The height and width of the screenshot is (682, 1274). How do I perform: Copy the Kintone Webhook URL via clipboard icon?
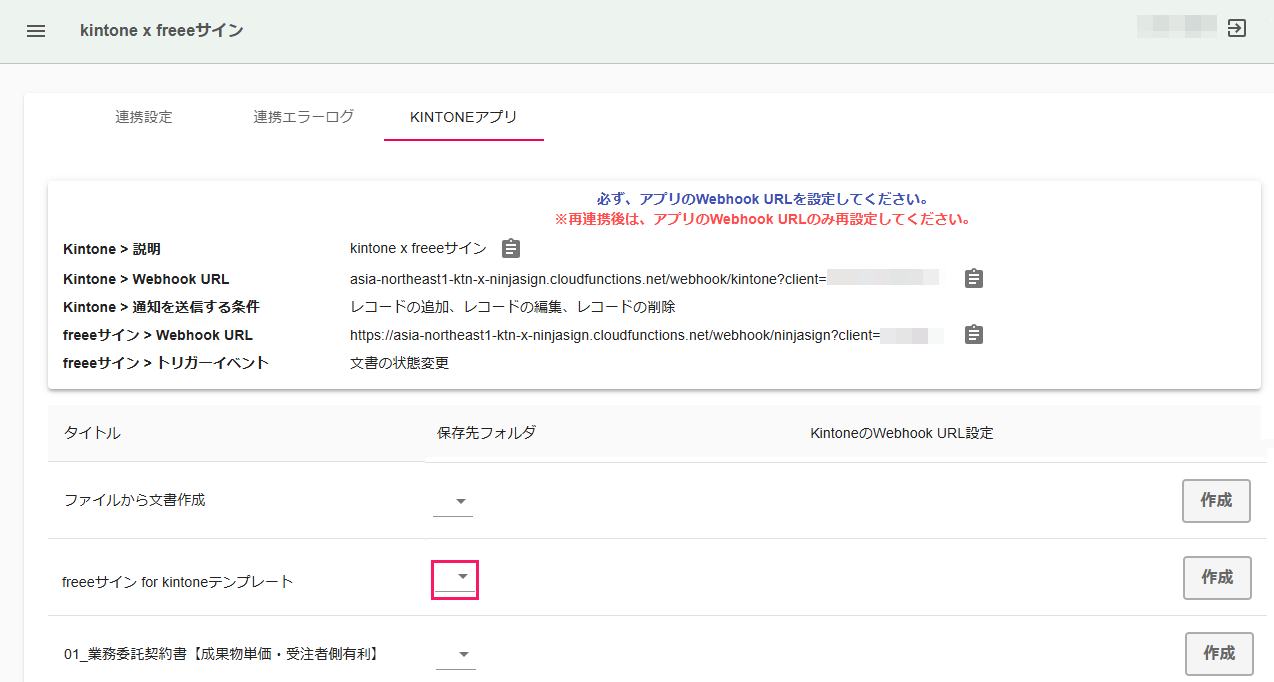[974, 279]
